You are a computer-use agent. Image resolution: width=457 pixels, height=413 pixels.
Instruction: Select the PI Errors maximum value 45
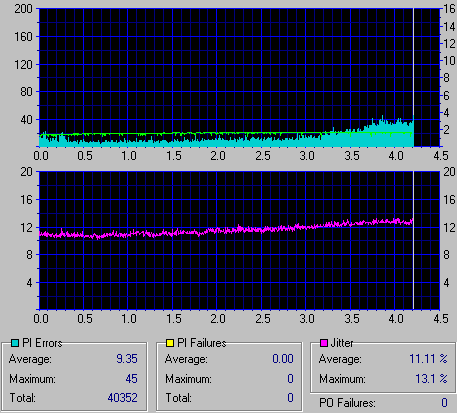click(131, 379)
